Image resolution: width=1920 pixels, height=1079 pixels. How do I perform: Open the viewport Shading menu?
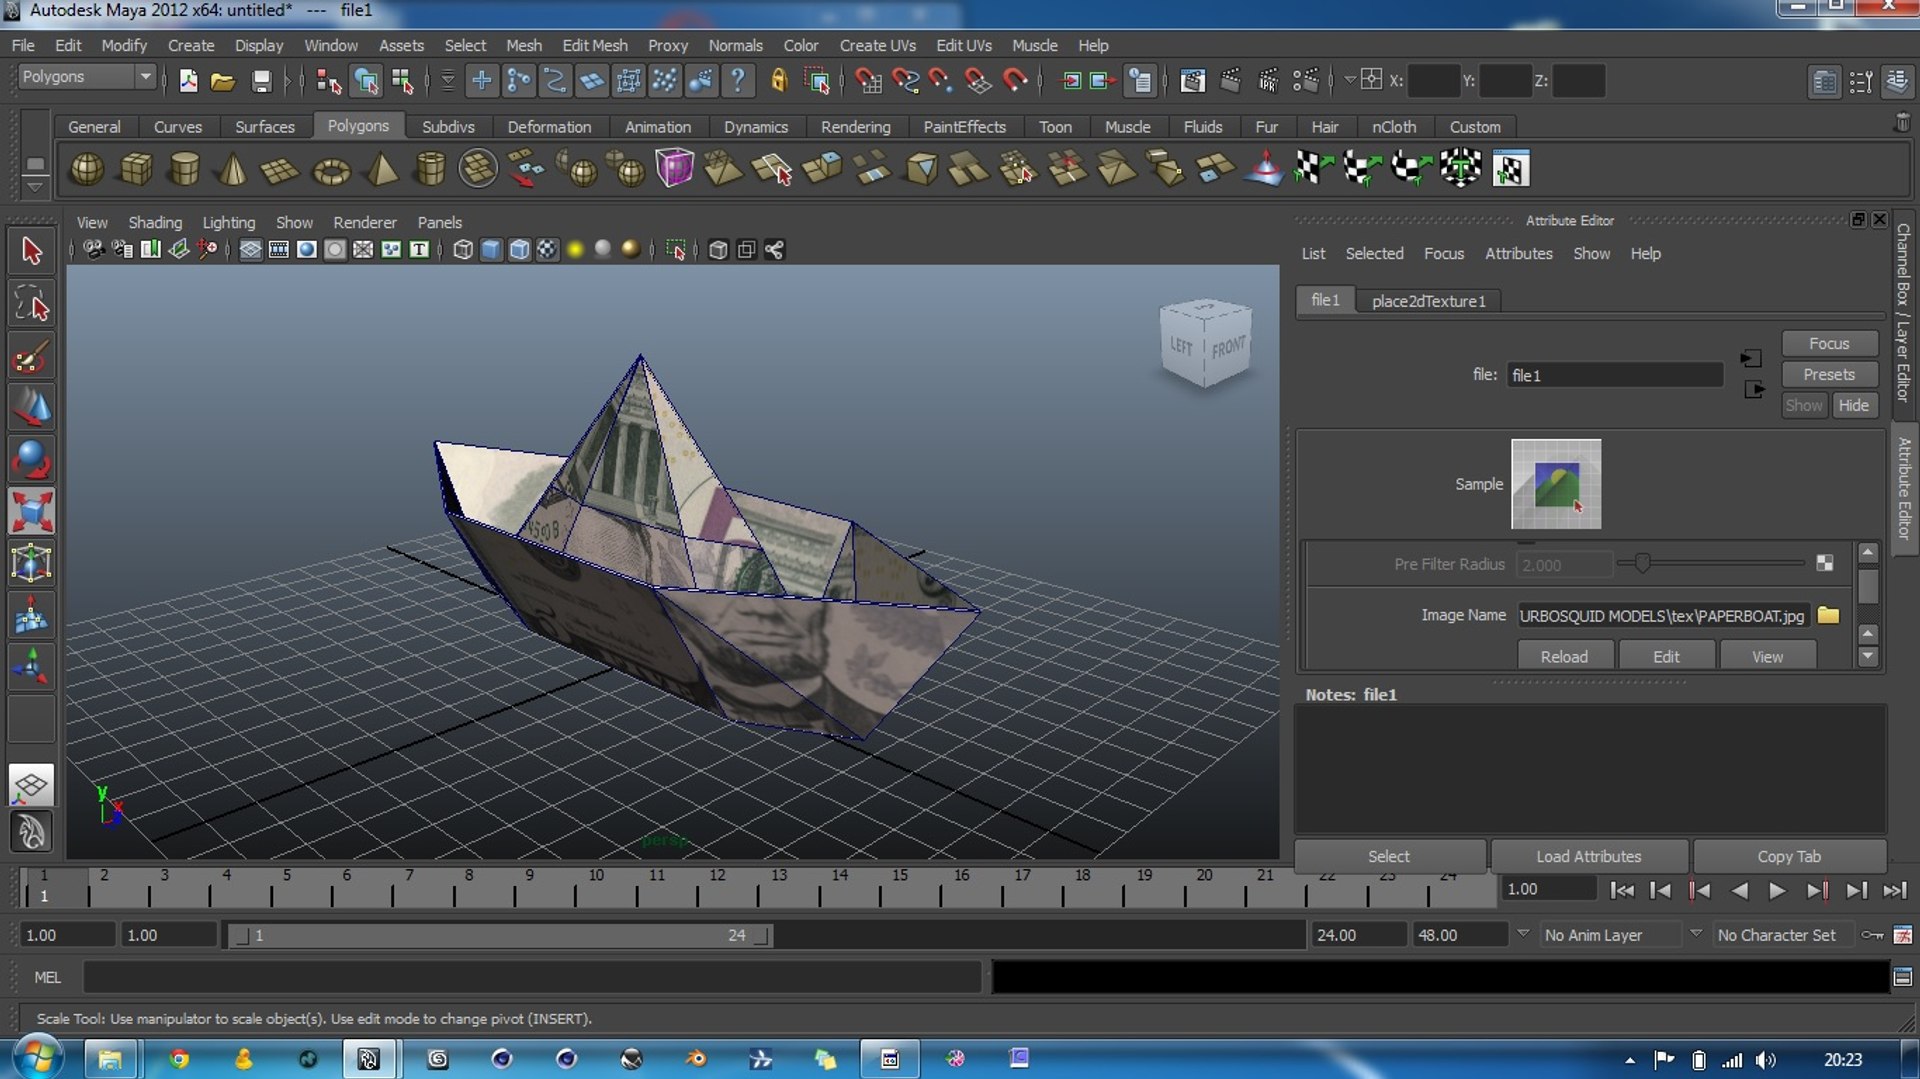pyautogui.click(x=155, y=222)
